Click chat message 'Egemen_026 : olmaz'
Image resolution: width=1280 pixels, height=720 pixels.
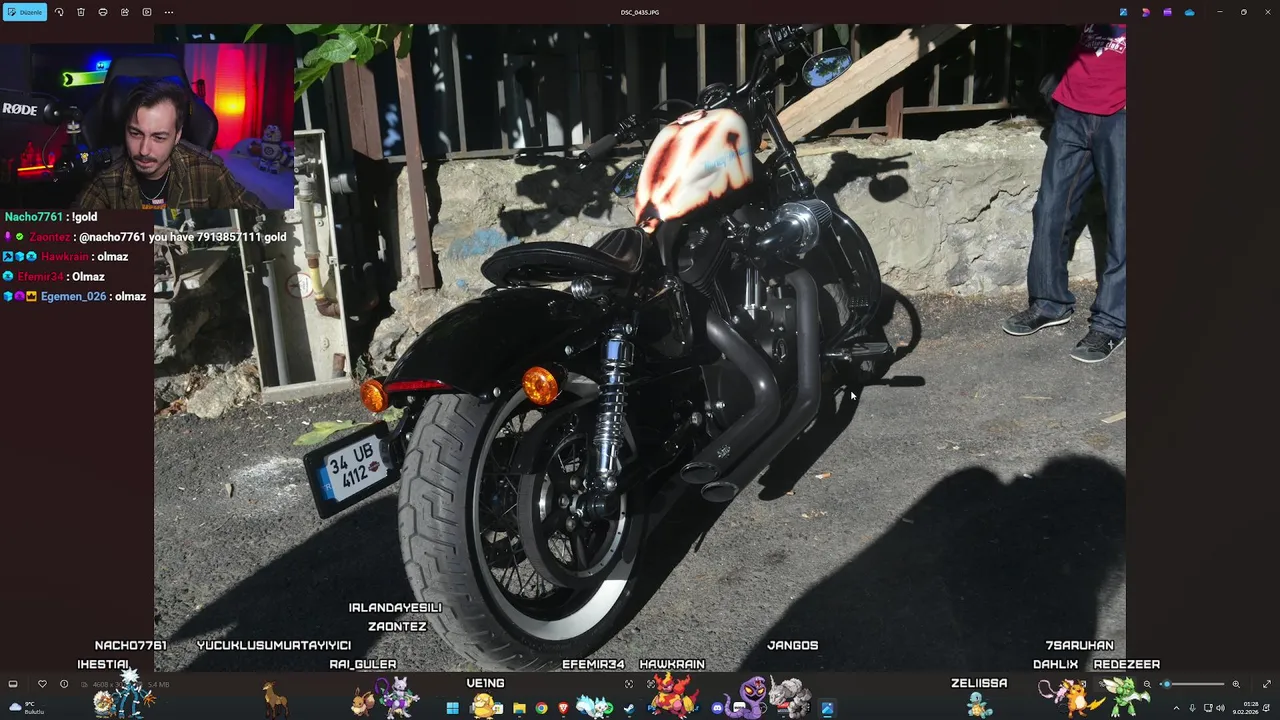pyautogui.click(x=75, y=297)
